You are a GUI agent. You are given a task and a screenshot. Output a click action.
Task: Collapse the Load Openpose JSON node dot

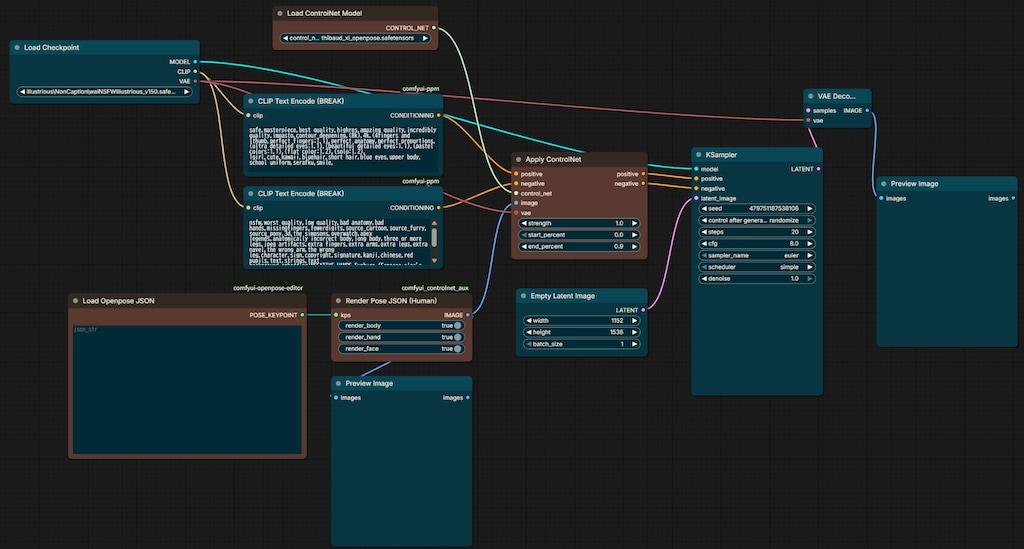[76, 301]
